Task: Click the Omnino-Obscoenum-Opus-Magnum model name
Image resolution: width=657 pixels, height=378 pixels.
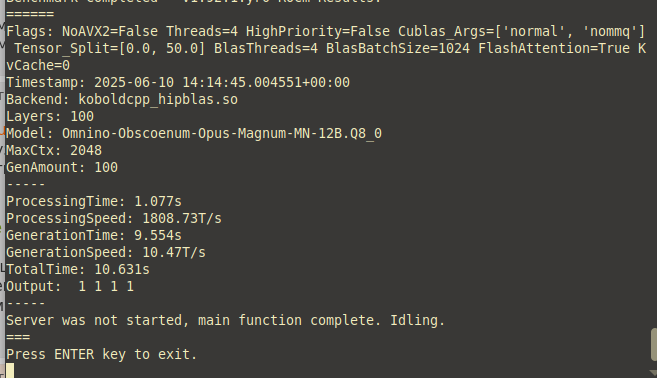Action: point(222,134)
